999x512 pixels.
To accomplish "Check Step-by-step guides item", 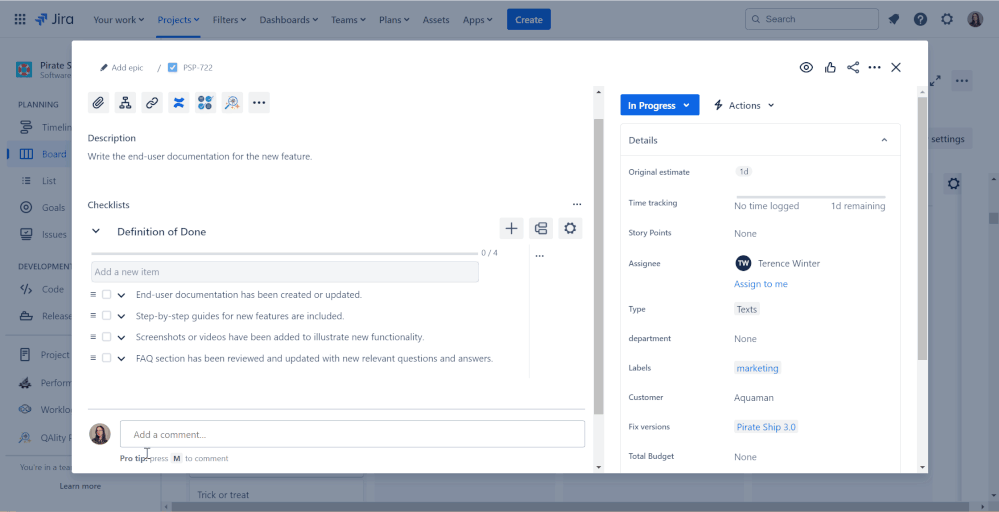I will tap(106, 316).
